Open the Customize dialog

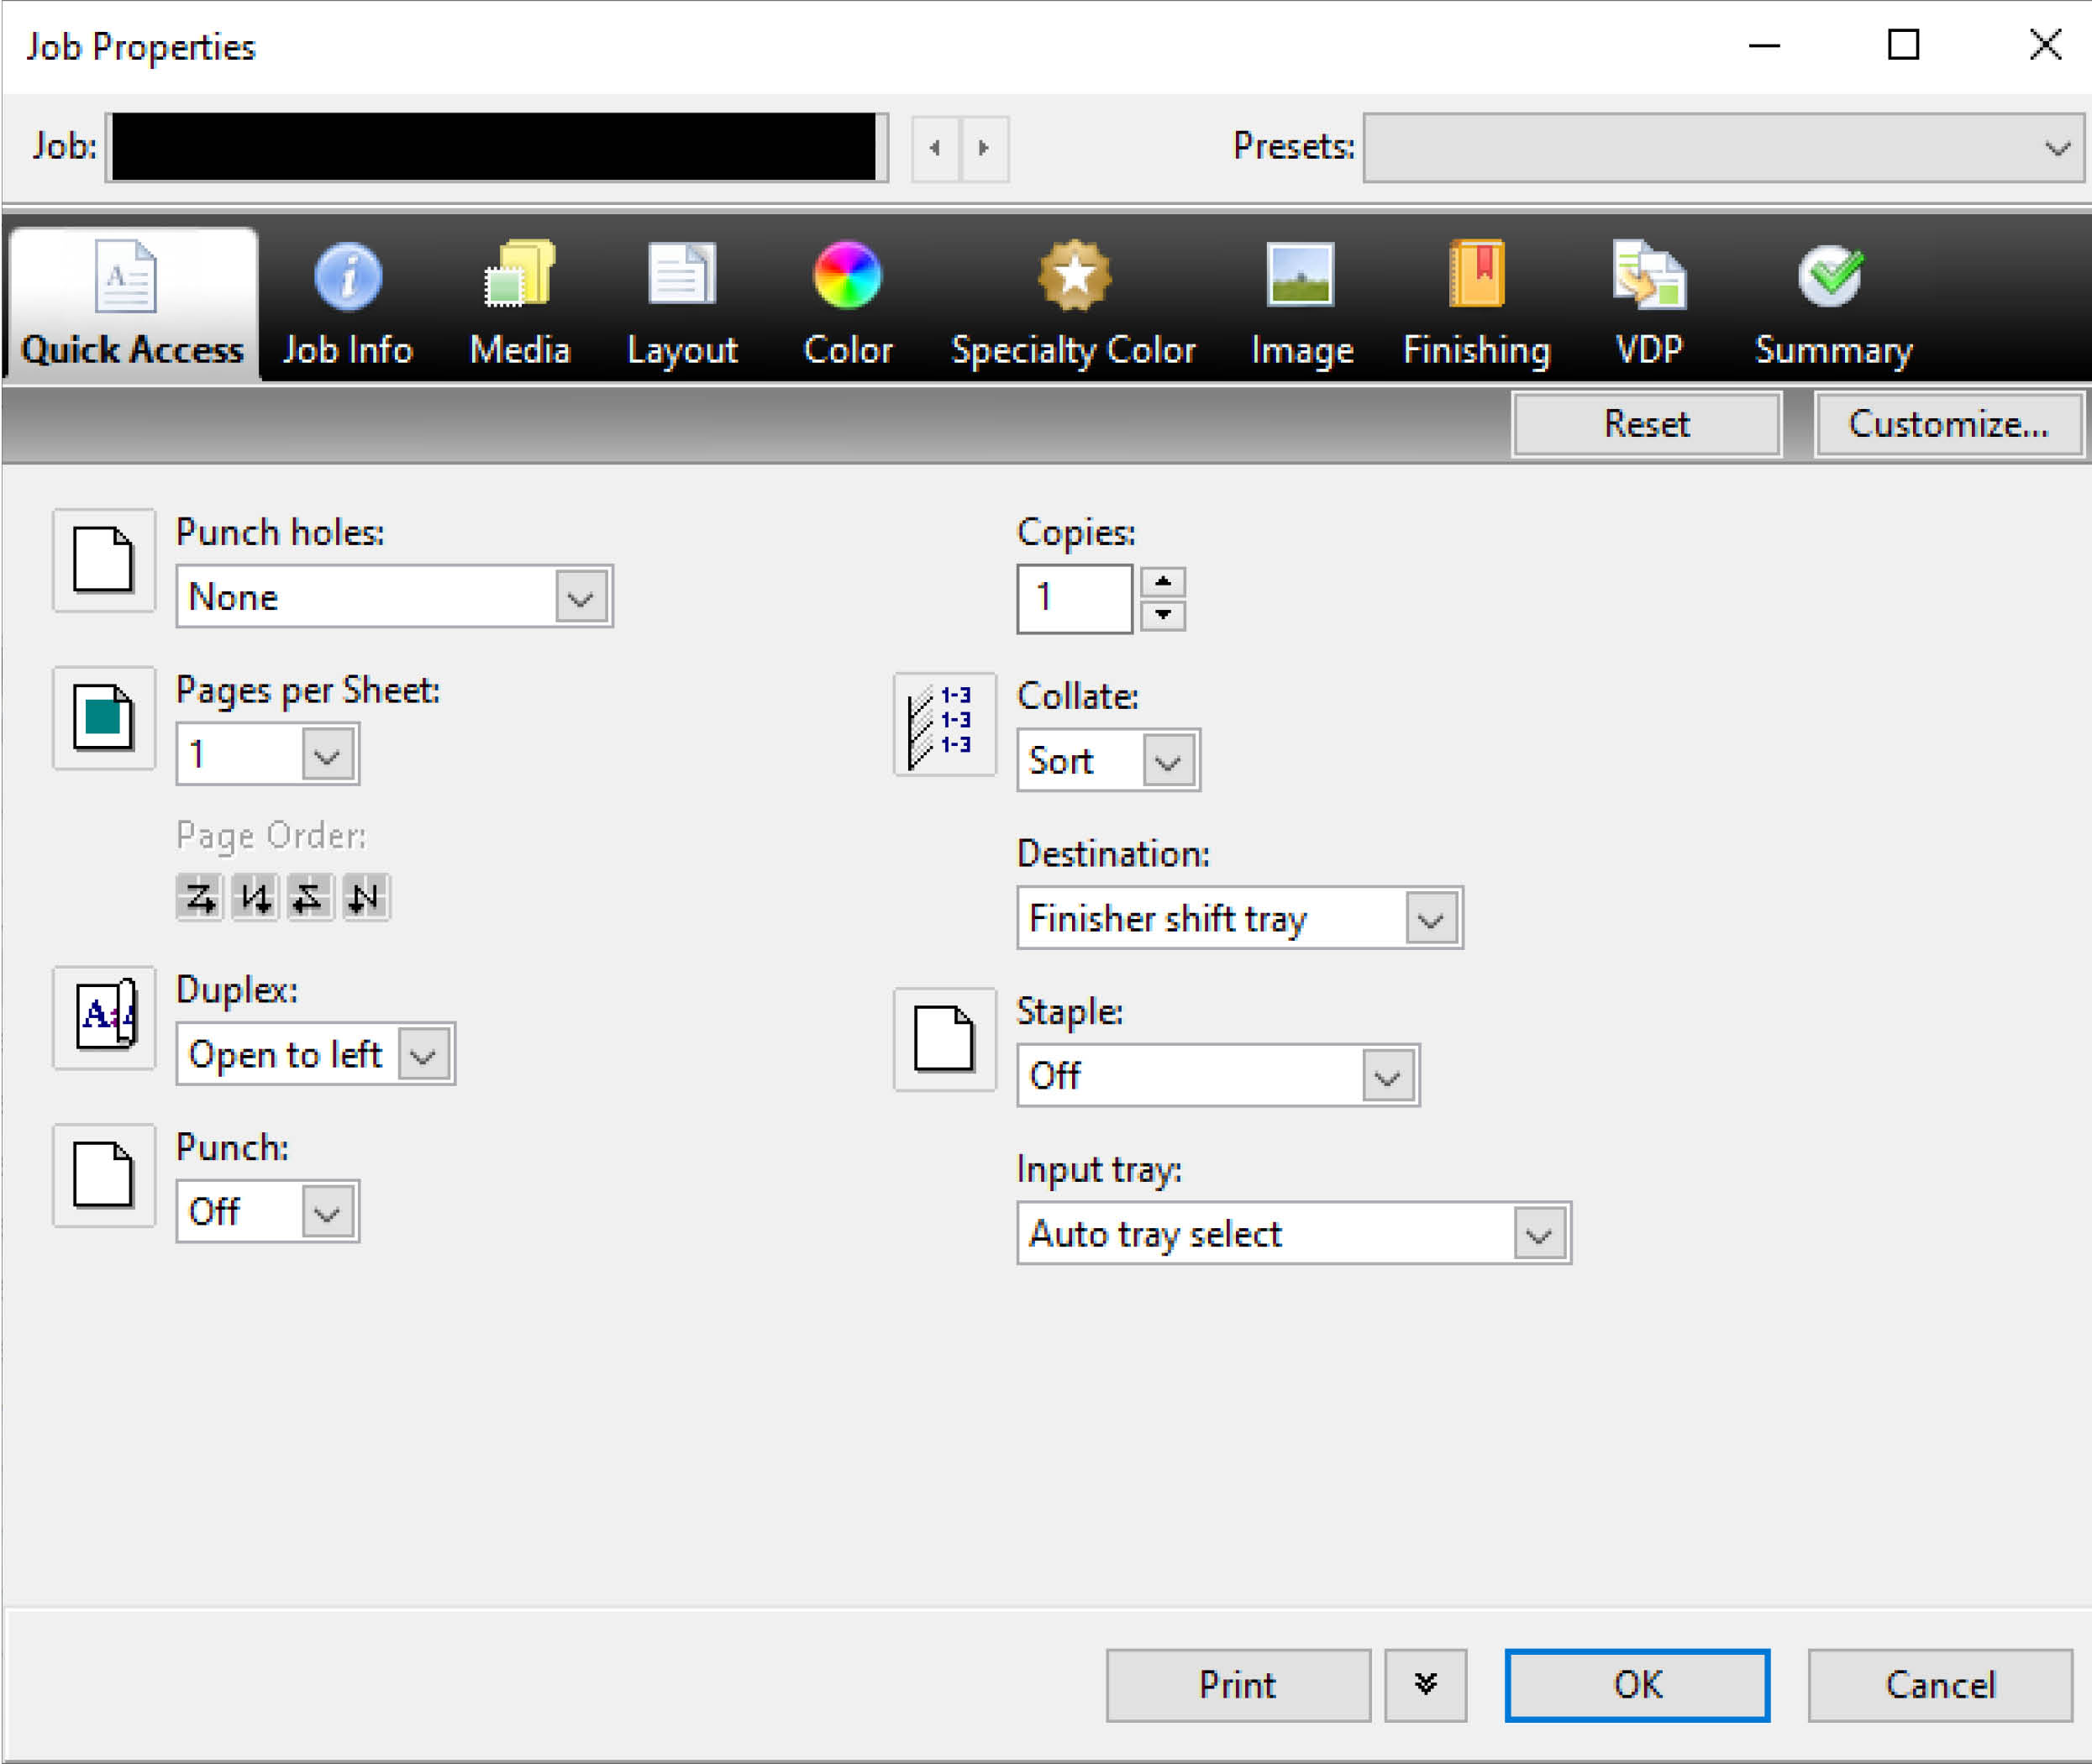[x=1948, y=424]
